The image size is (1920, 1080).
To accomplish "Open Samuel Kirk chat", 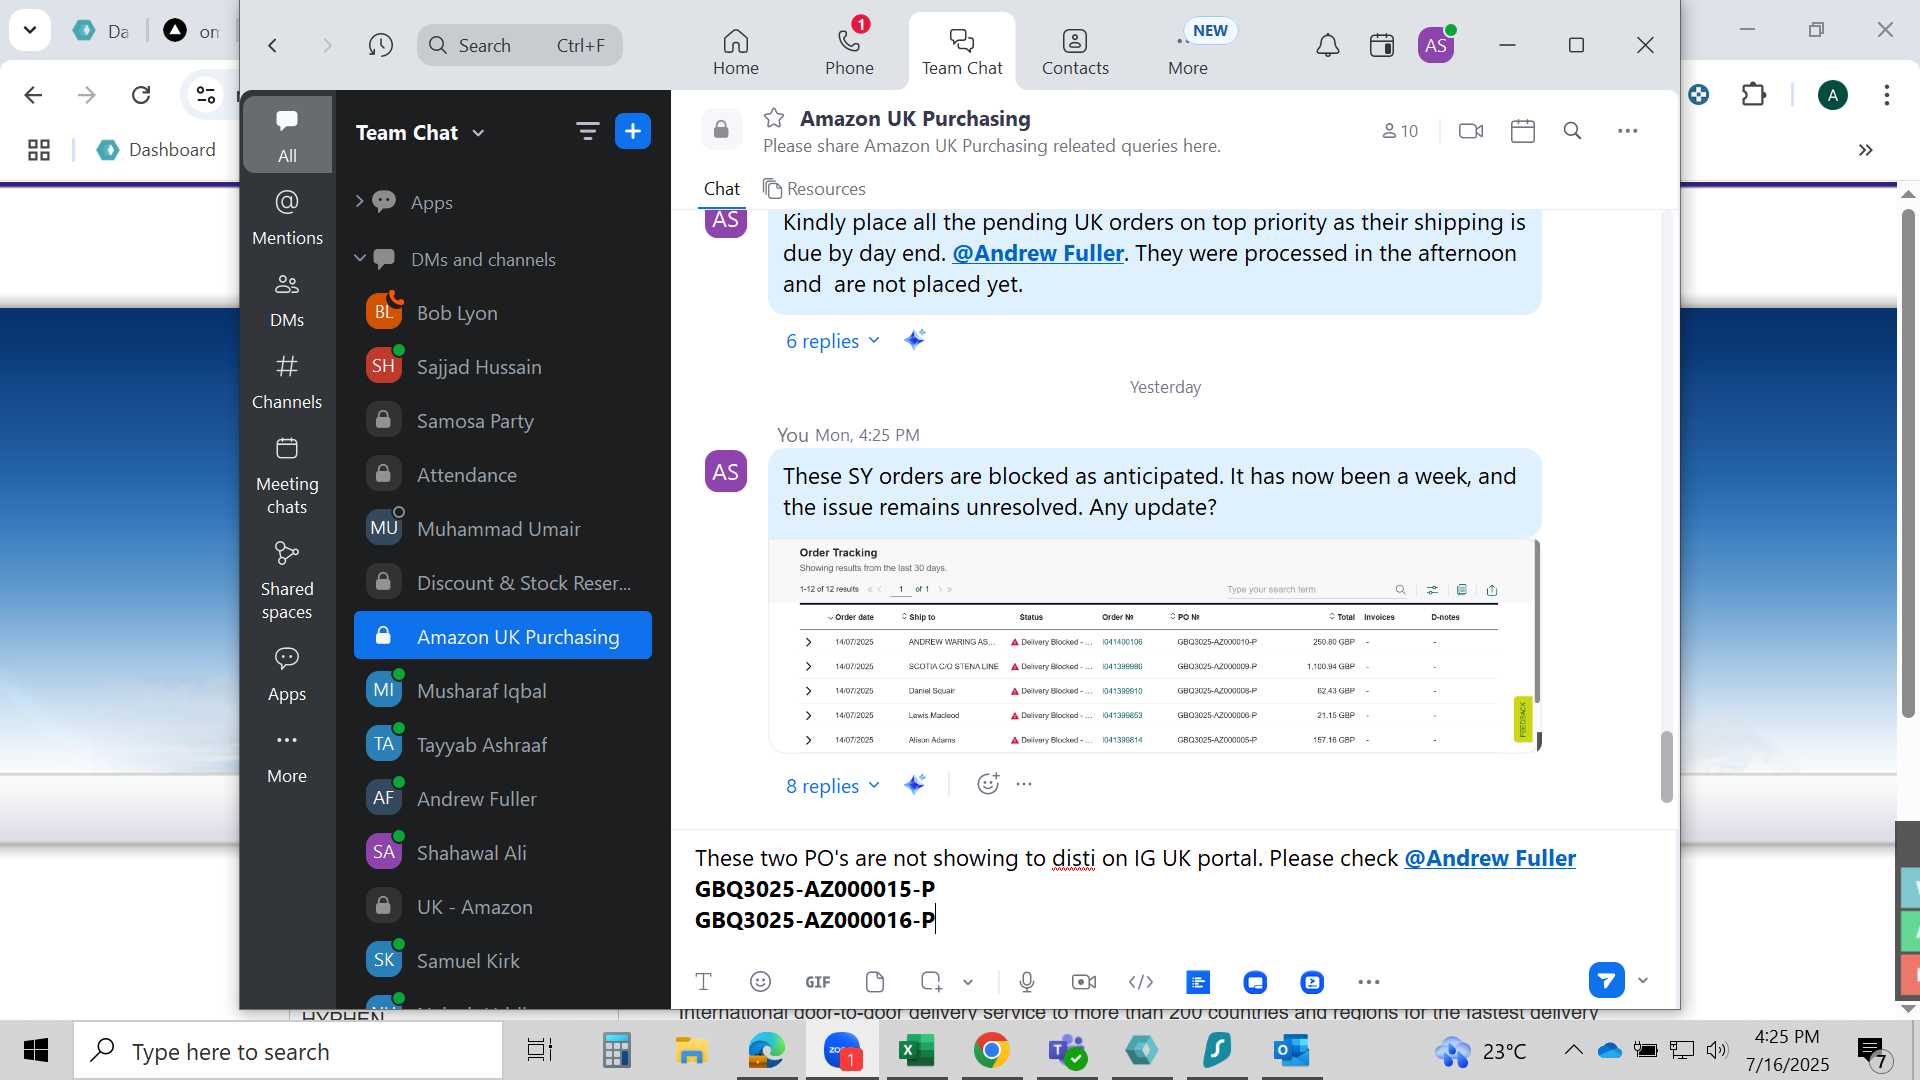I will (x=502, y=960).
